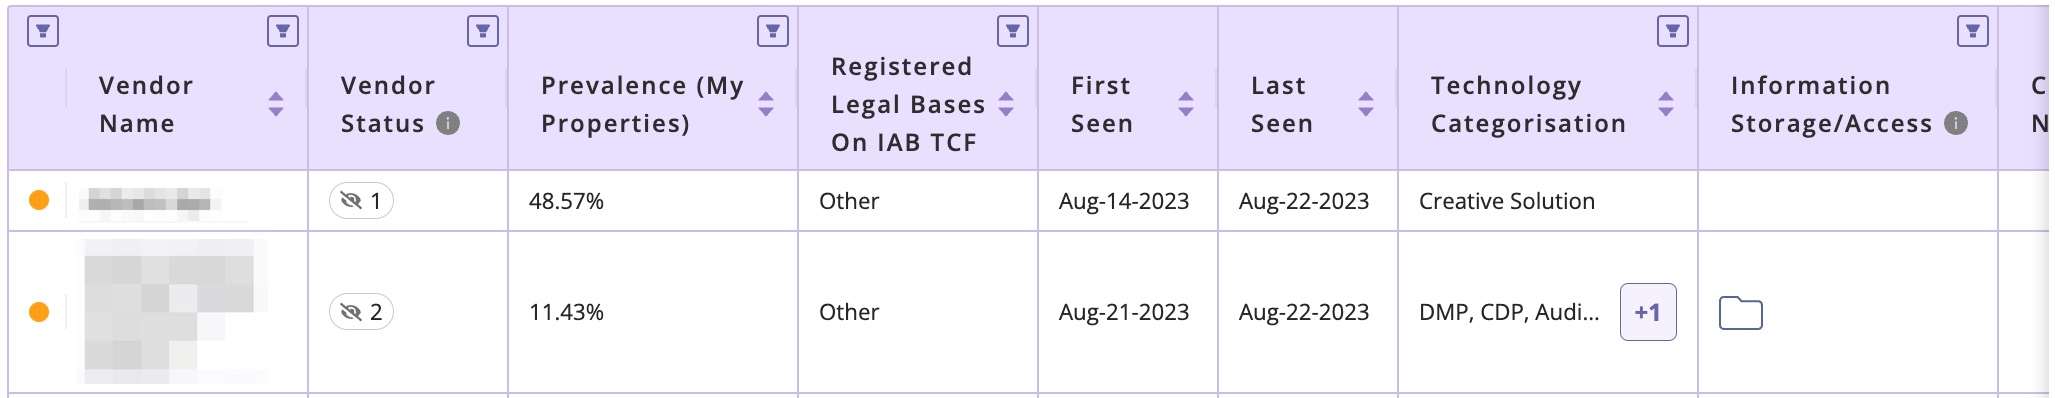Click hidden-eye badge showing 1
2055x398 pixels.
(x=361, y=201)
